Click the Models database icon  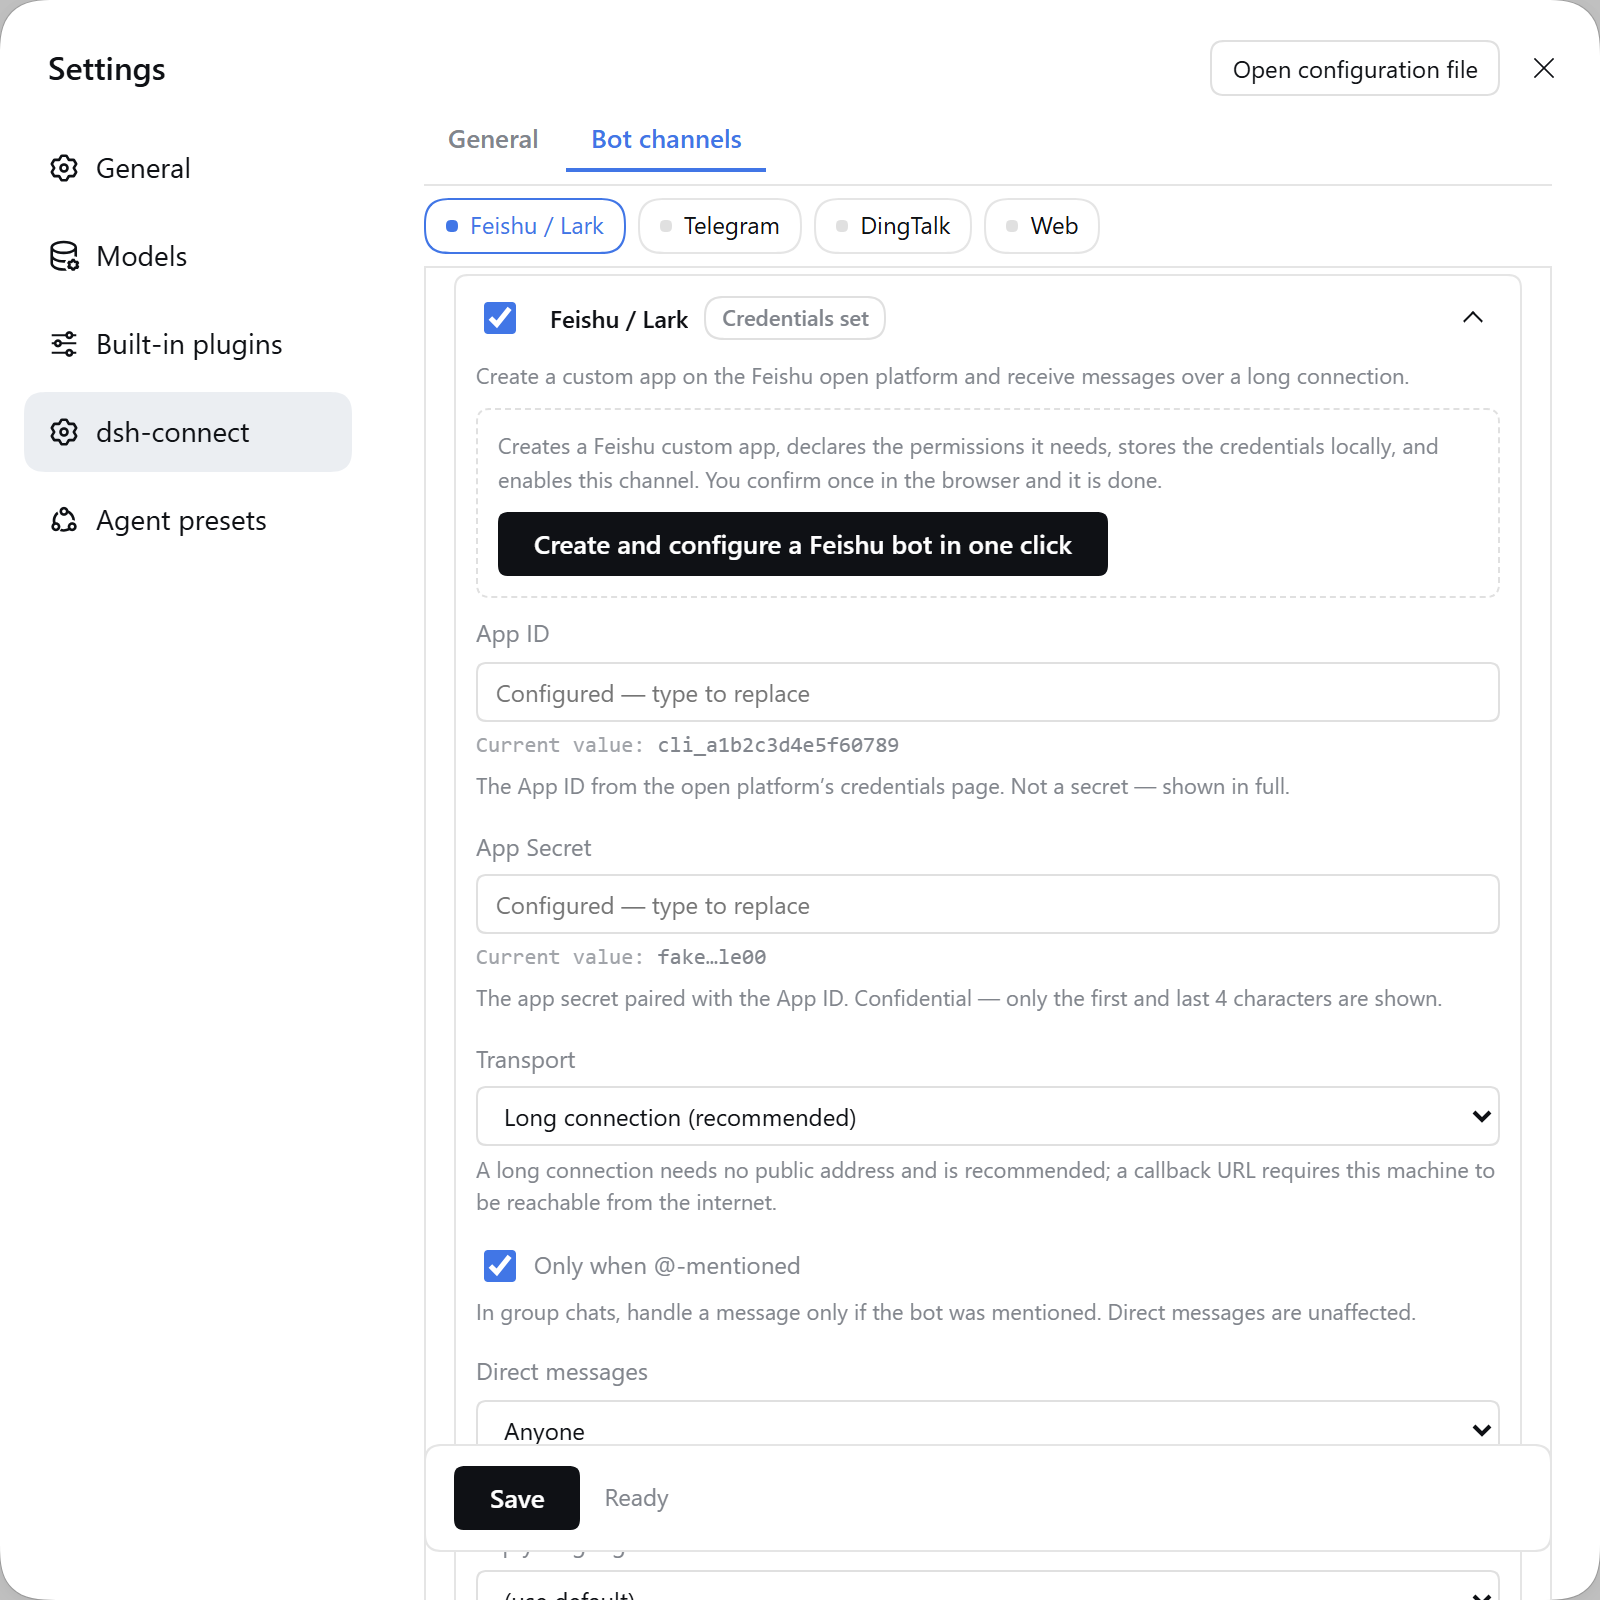(64, 256)
